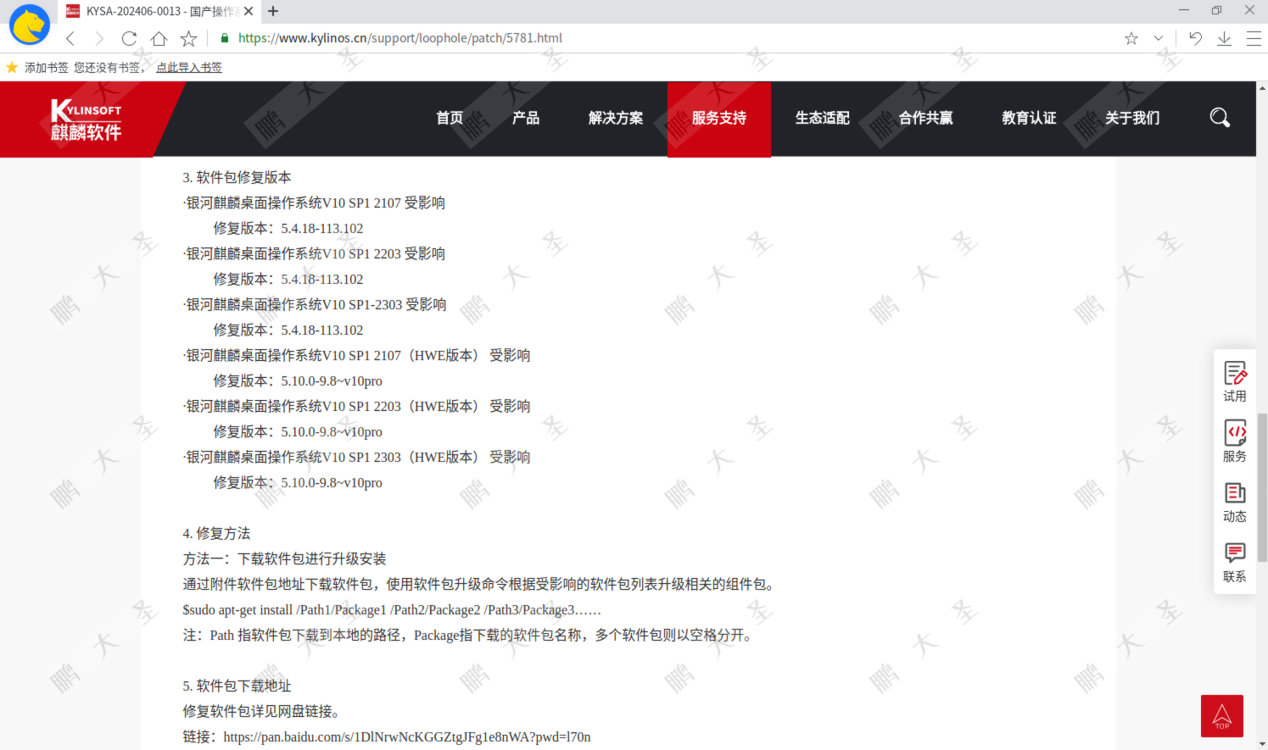Click the page vertical scrollbar thumb

1262,486
